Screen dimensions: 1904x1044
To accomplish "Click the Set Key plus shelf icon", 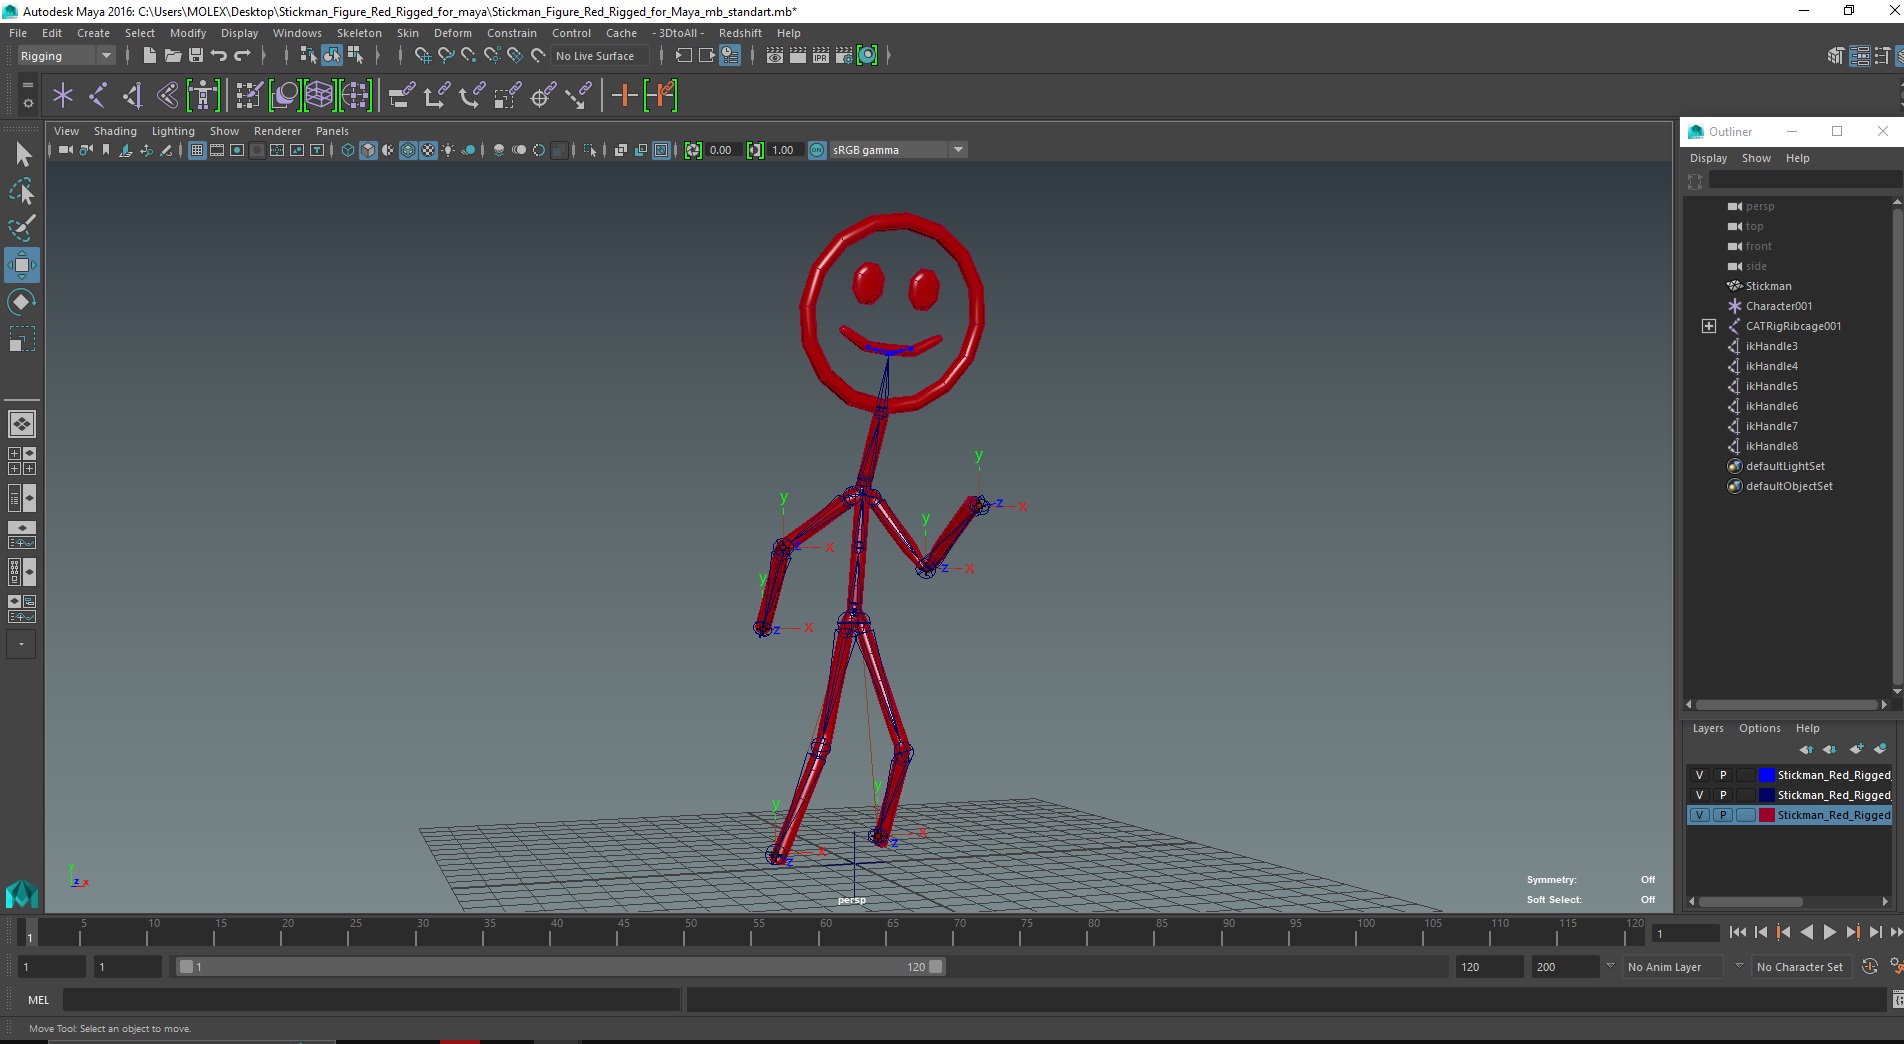I will click(624, 96).
